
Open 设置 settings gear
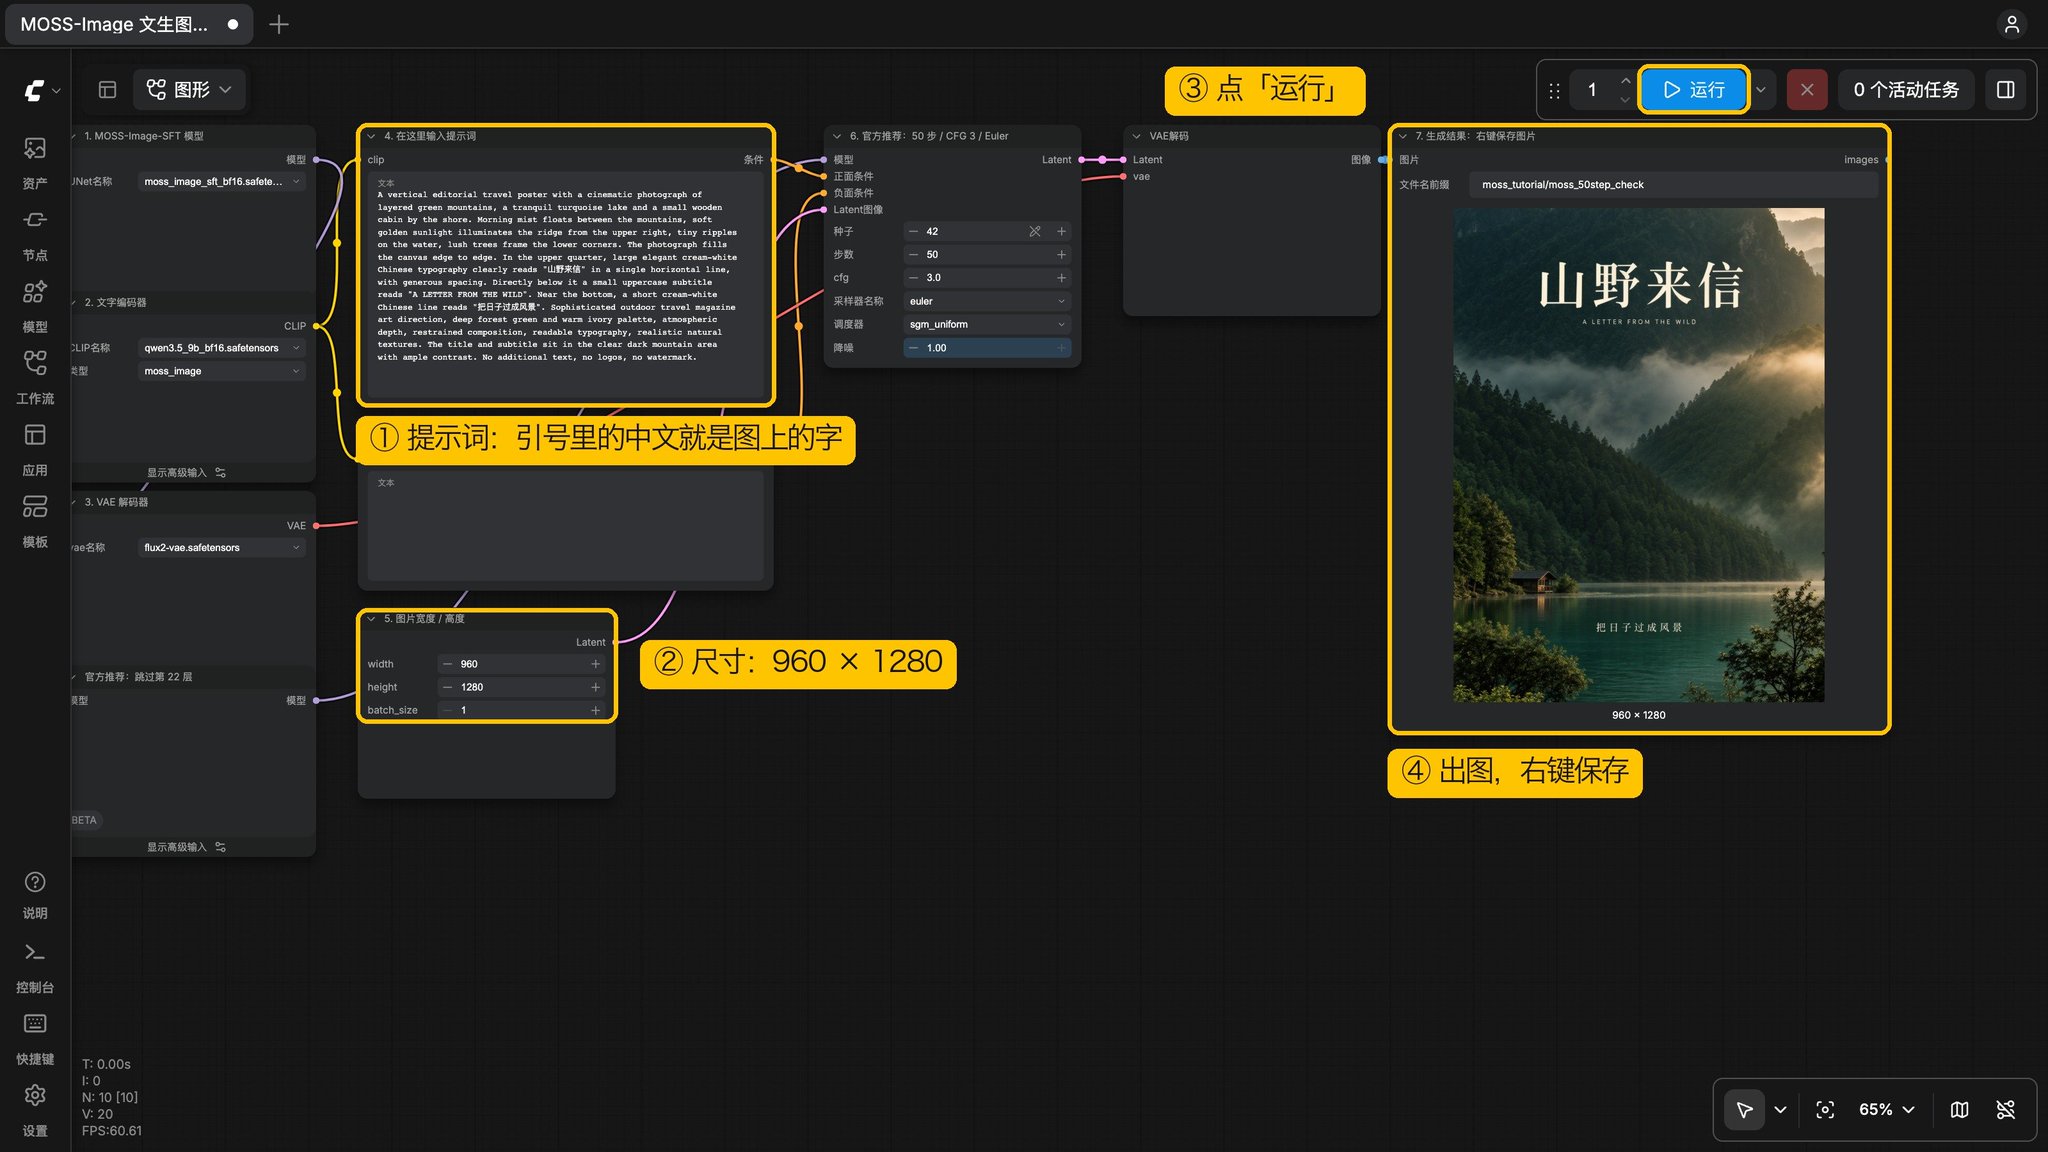click(x=35, y=1110)
